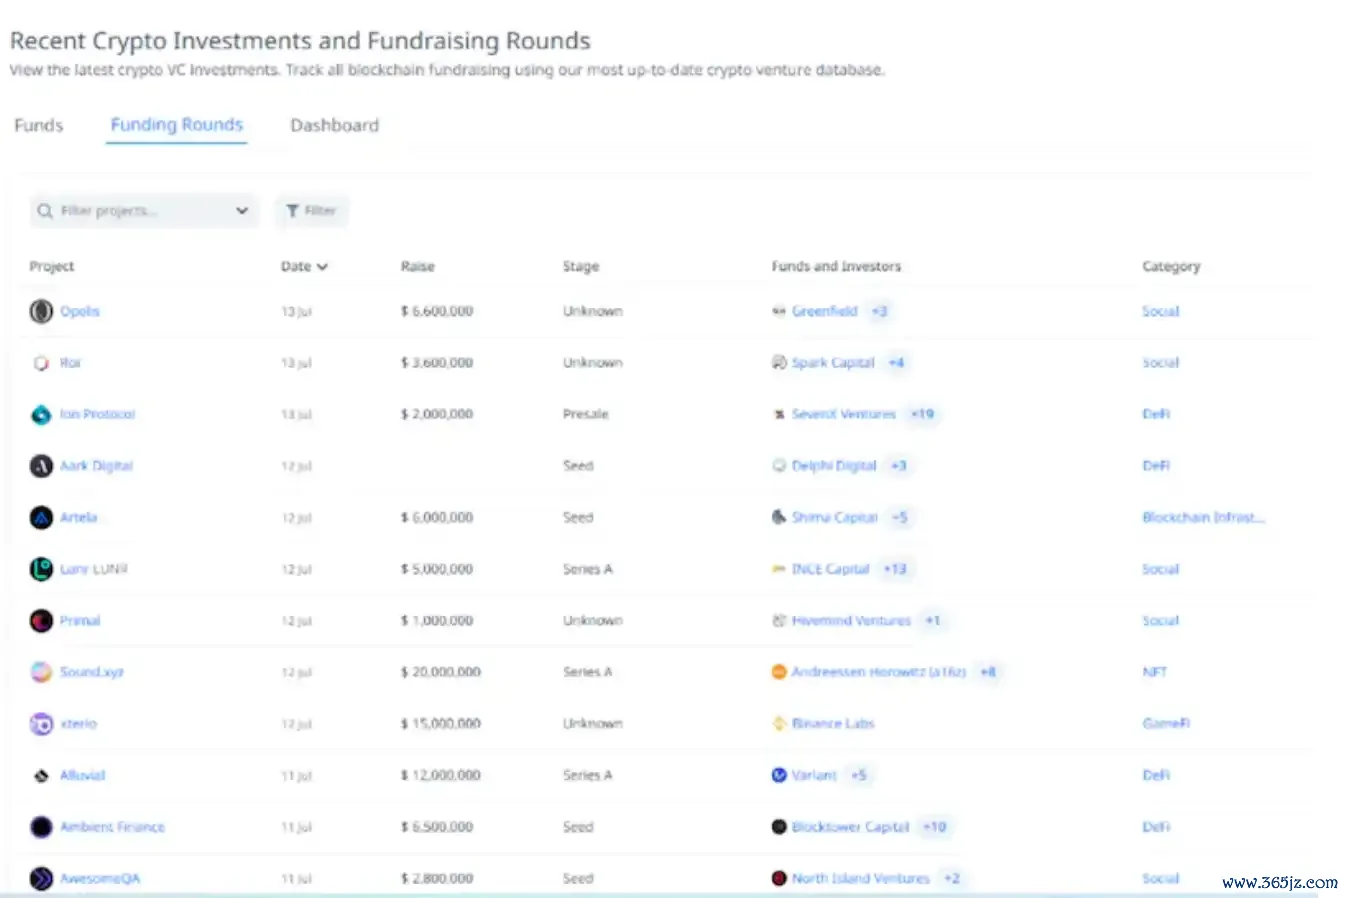This screenshot has width=1345, height=898.
Task: Expand the +19 investors badge for Ion Protocol
Action: point(922,414)
